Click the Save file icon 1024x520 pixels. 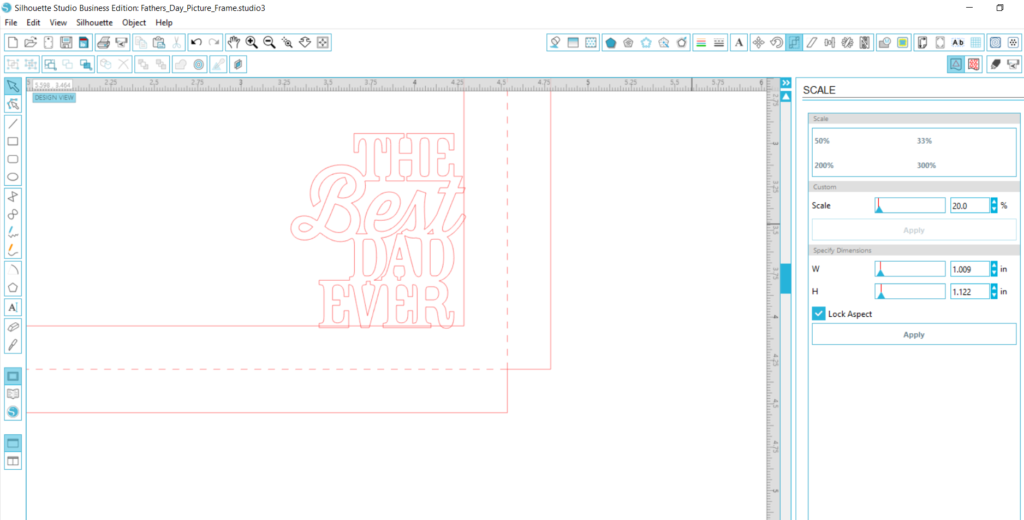point(66,43)
